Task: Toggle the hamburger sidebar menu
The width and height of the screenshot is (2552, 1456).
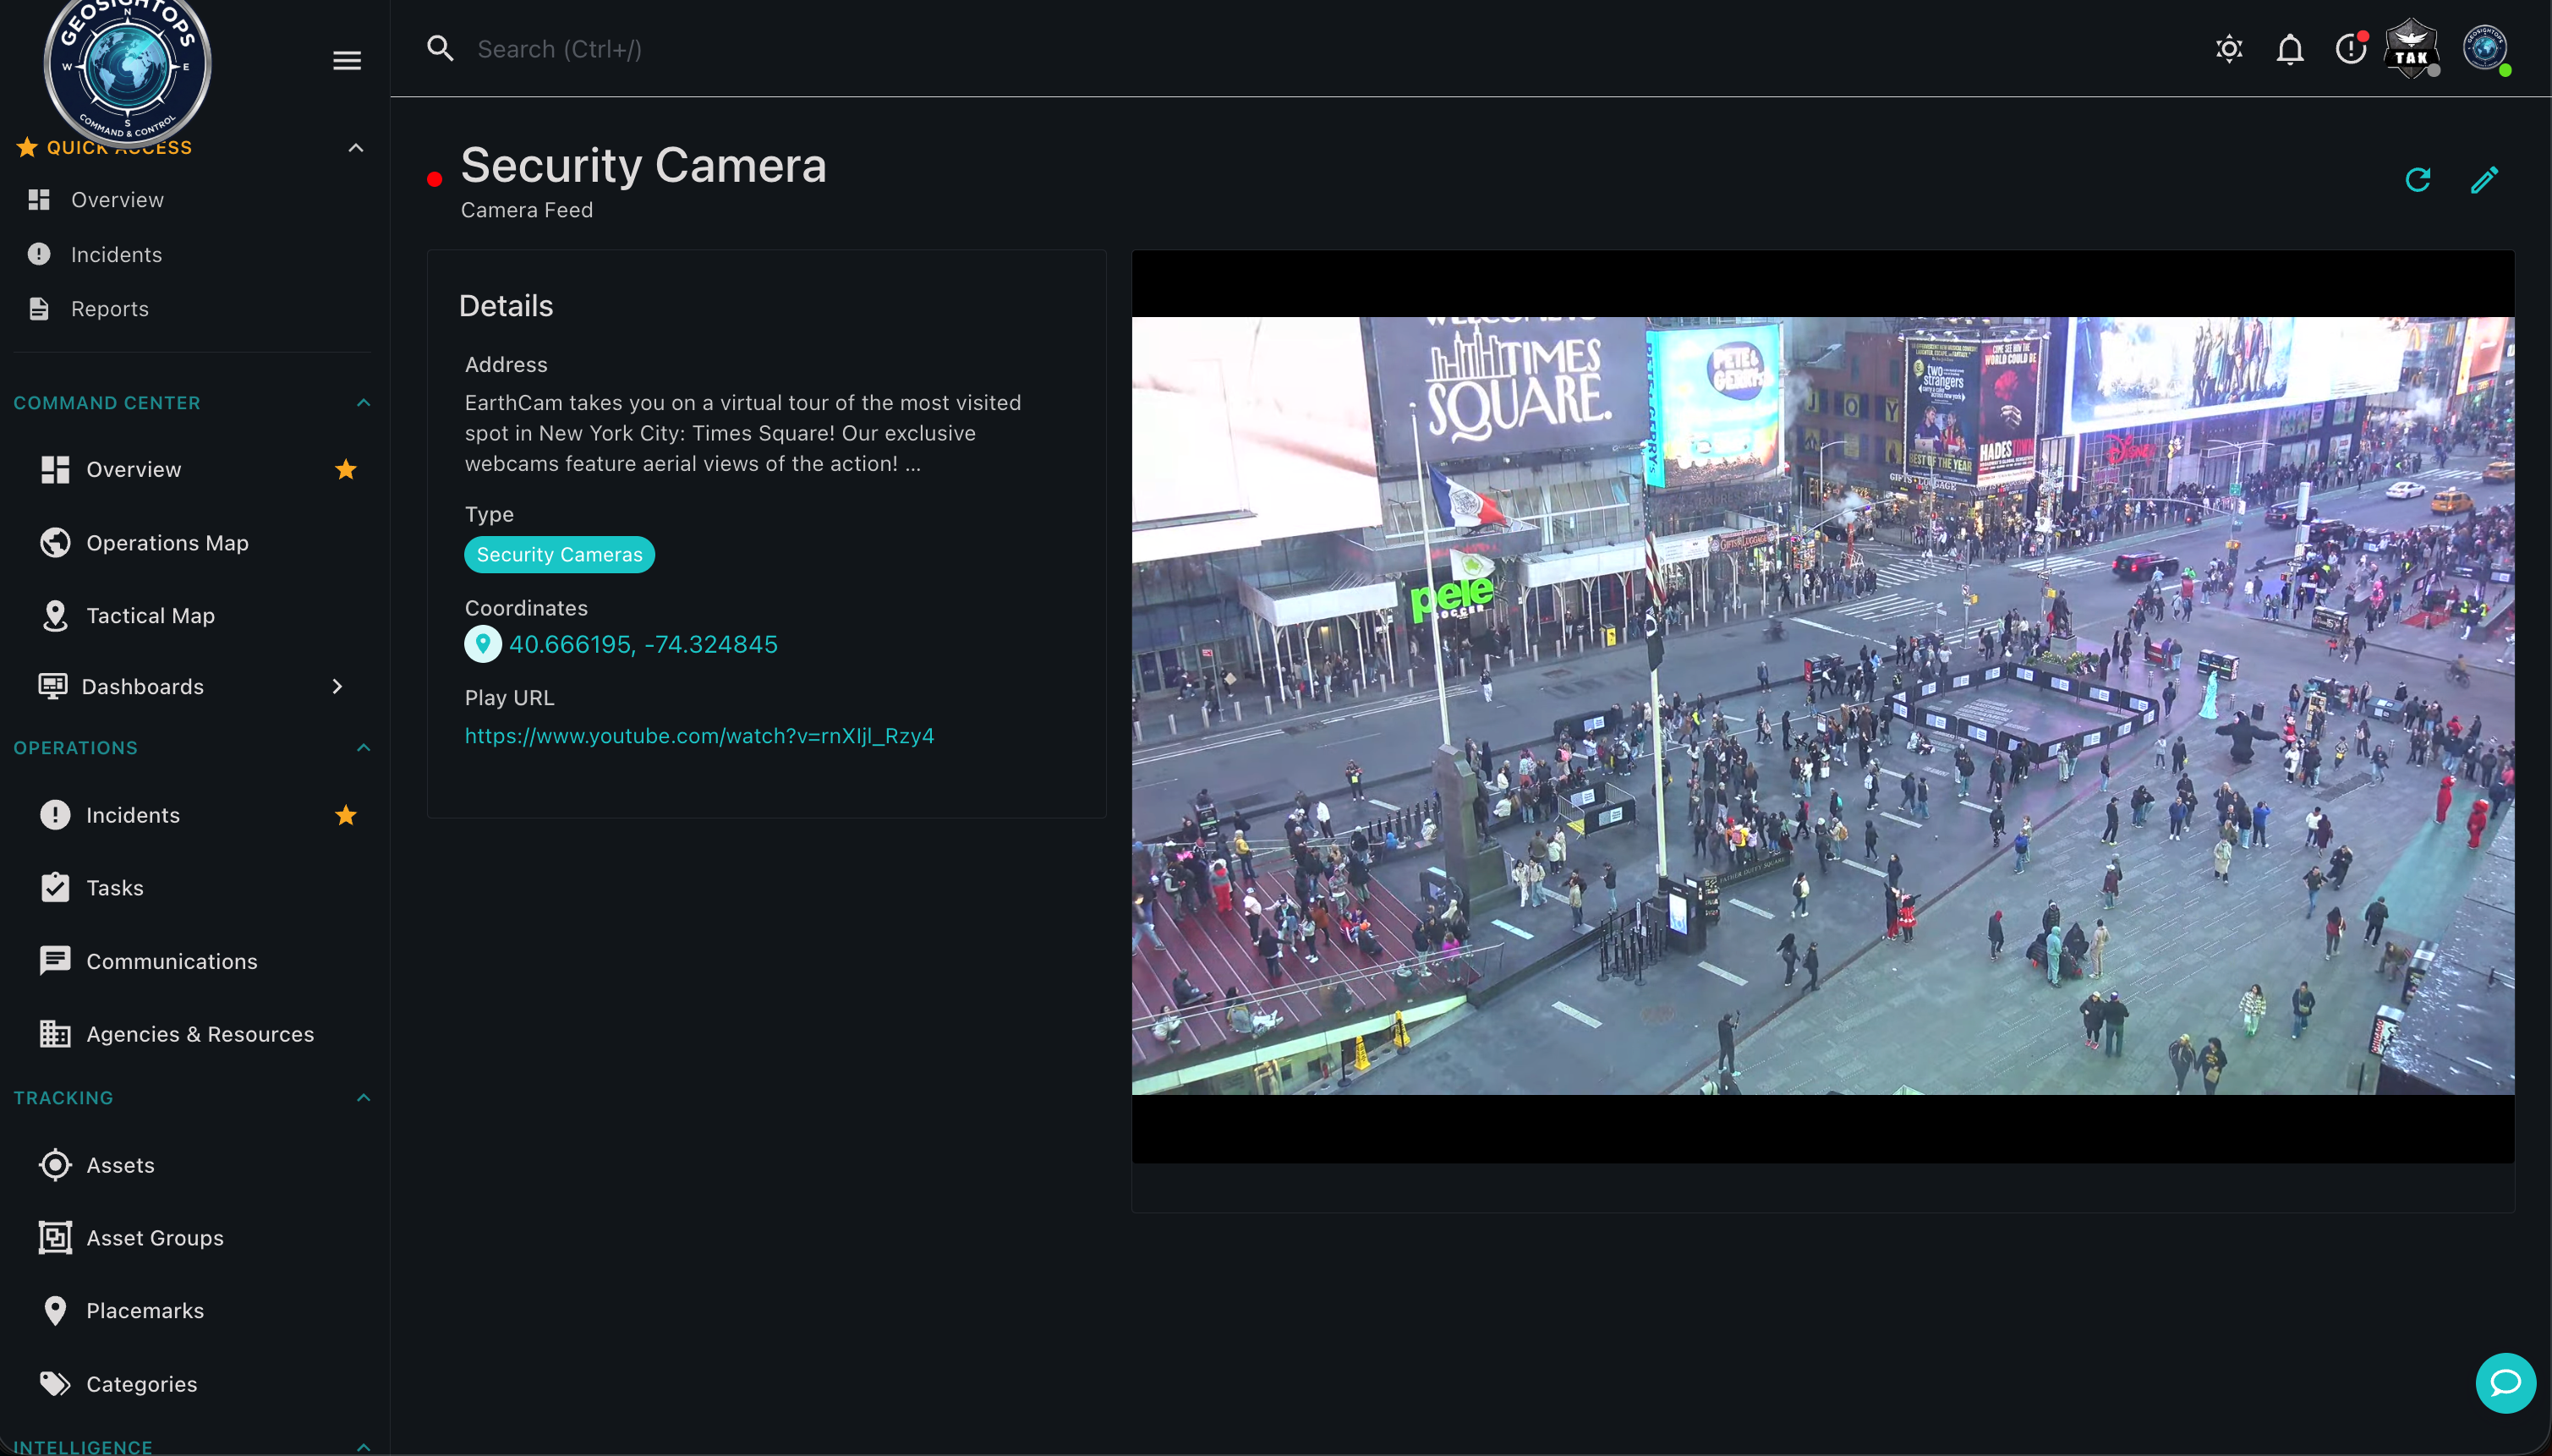Action: tap(347, 61)
